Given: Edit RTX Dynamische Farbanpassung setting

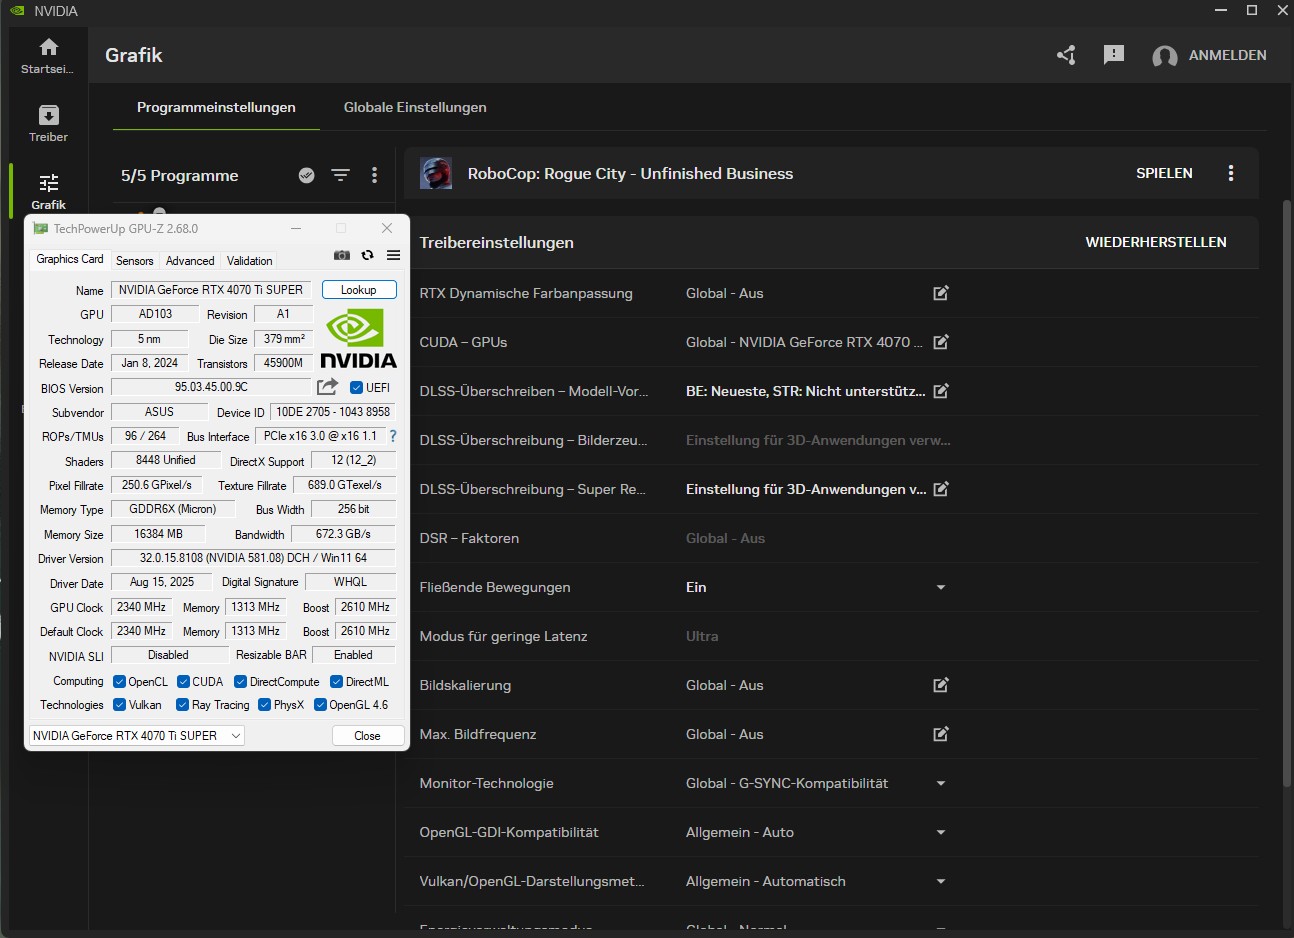Looking at the screenshot, I should tap(941, 293).
